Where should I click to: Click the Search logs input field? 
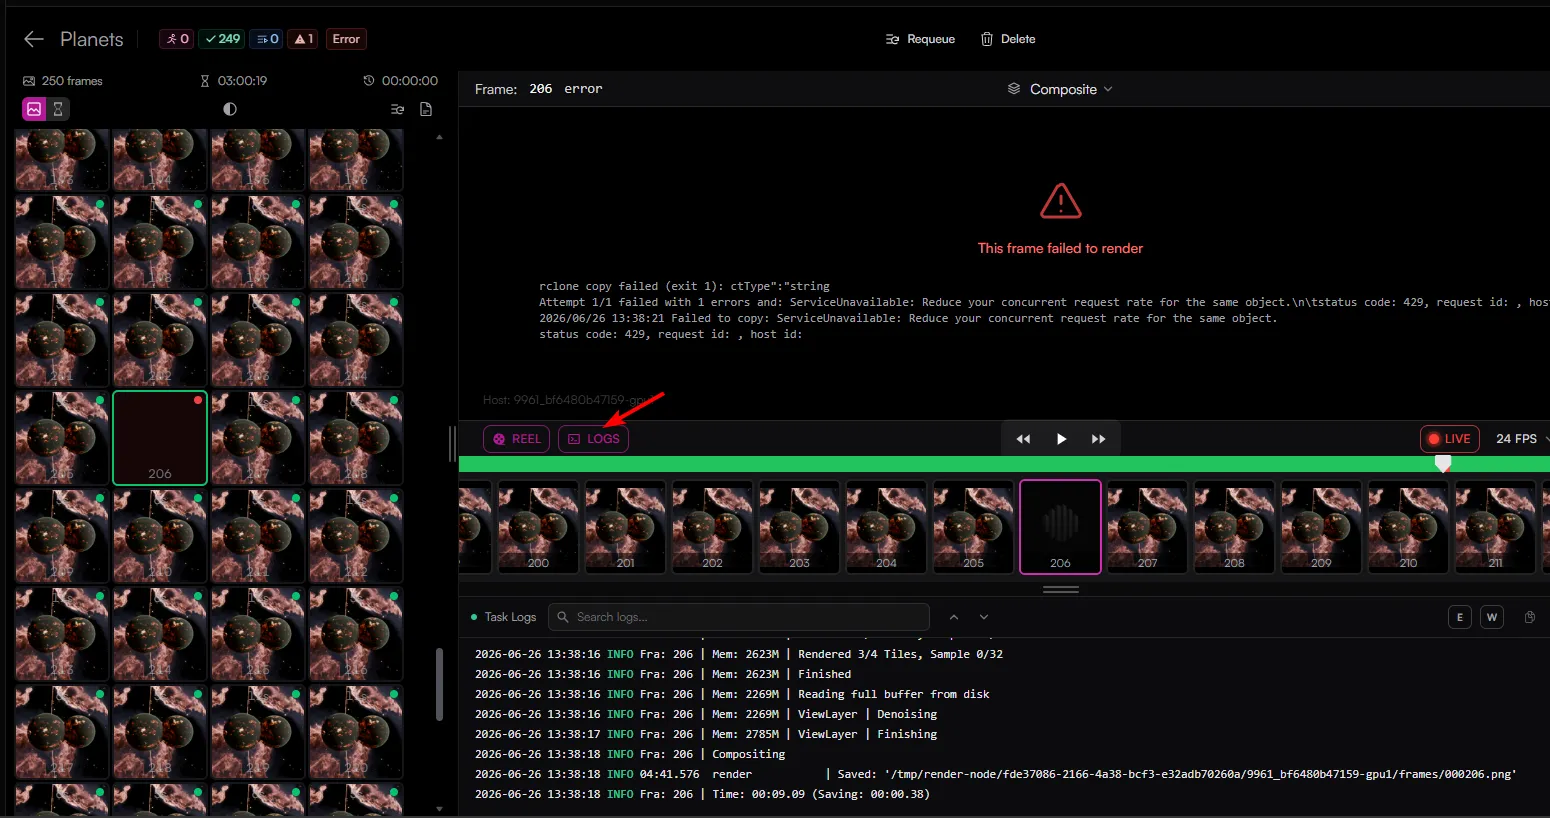pyautogui.click(x=739, y=617)
